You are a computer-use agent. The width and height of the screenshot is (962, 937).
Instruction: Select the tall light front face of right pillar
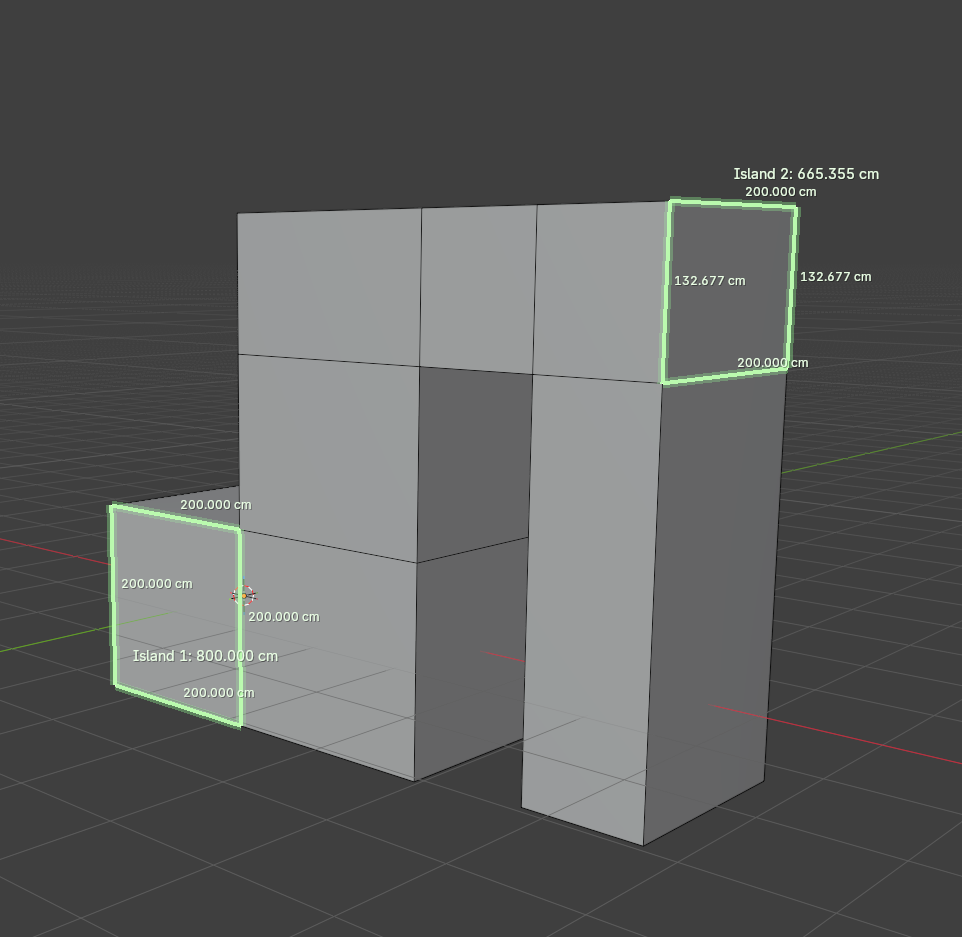589,589
